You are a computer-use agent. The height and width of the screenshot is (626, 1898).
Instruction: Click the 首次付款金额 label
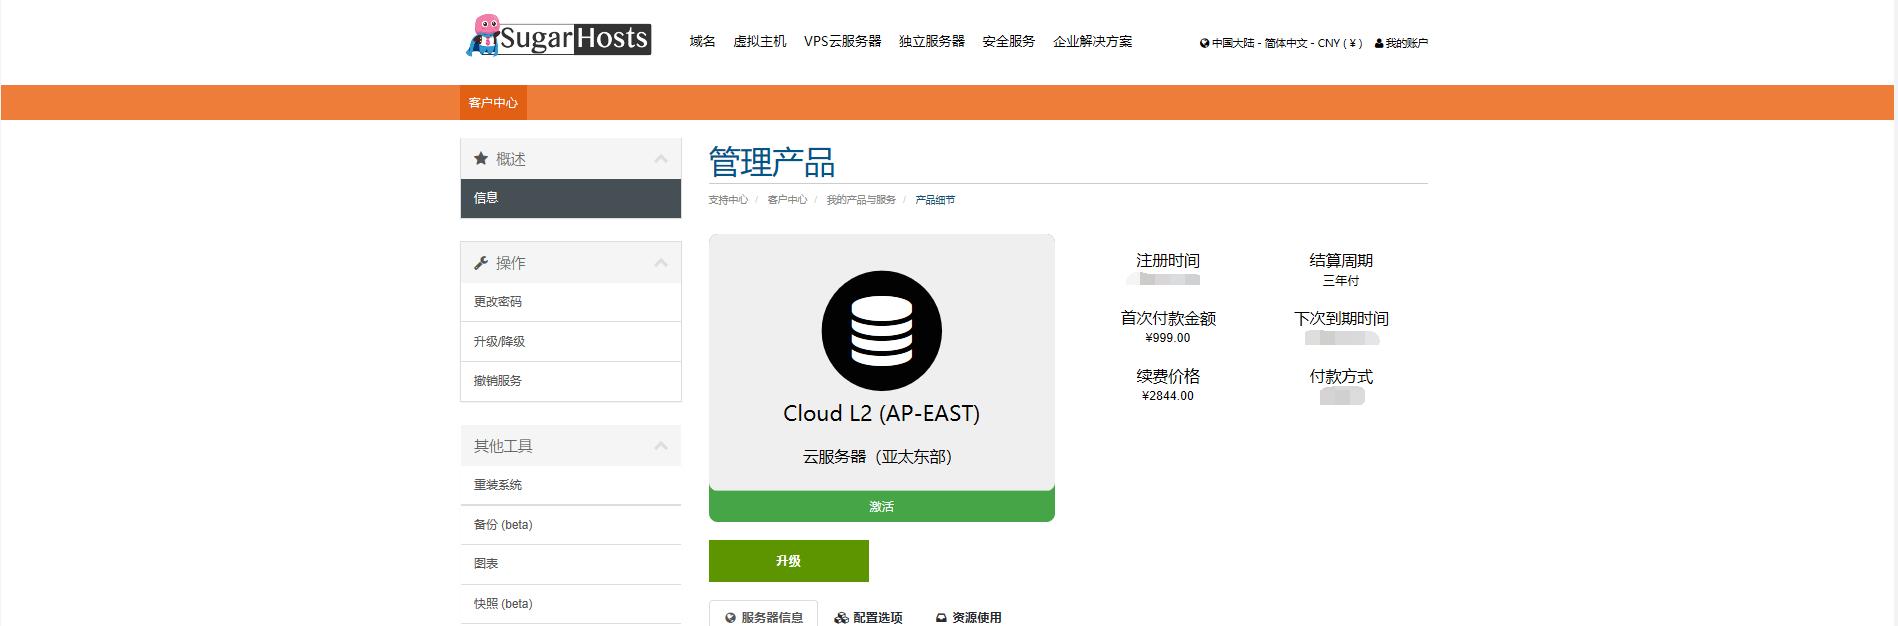click(1168, 318)
